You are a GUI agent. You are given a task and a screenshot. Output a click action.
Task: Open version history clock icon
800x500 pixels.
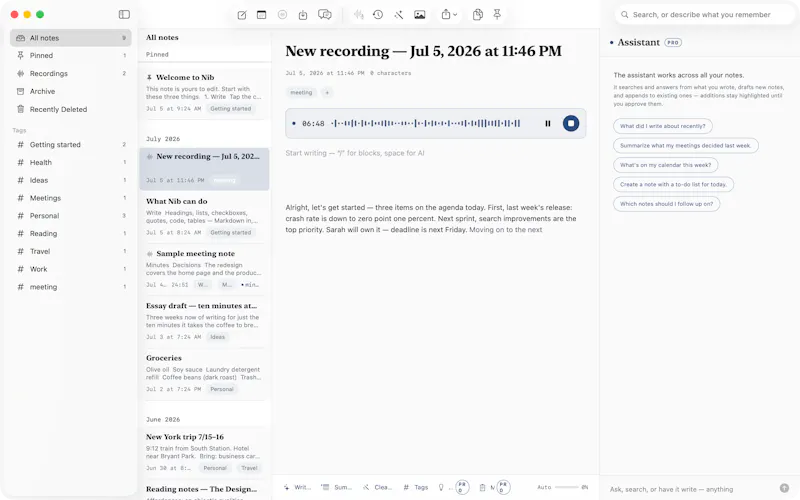point(378,15)
